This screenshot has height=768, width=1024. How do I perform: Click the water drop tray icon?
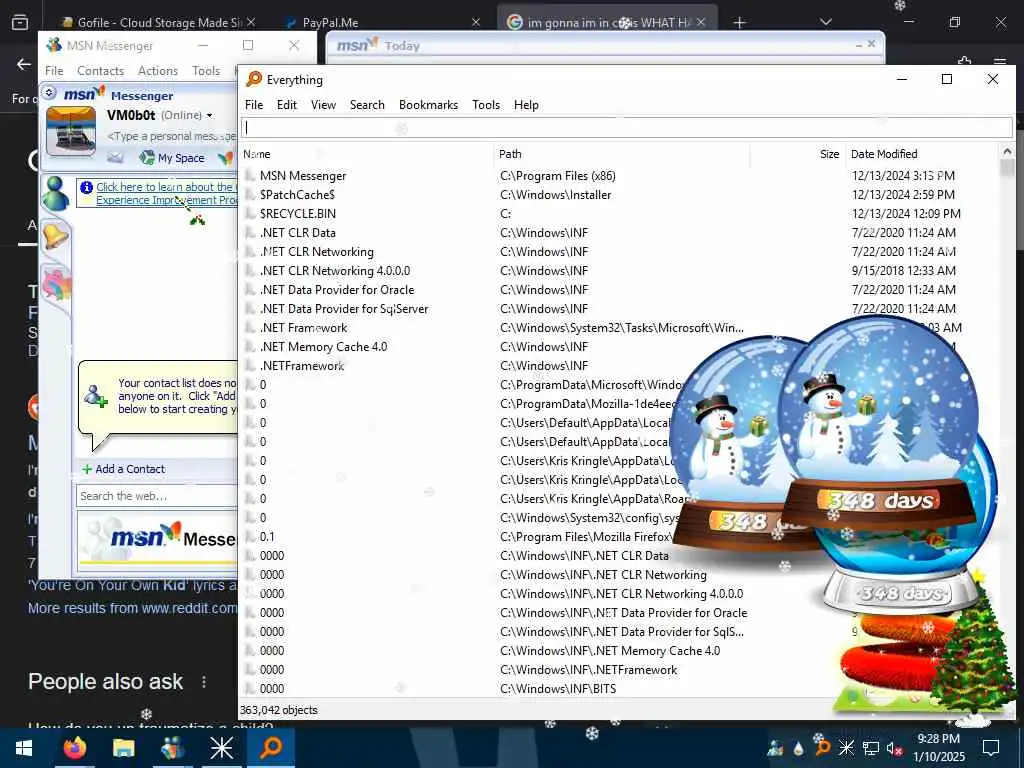(798, 748)
